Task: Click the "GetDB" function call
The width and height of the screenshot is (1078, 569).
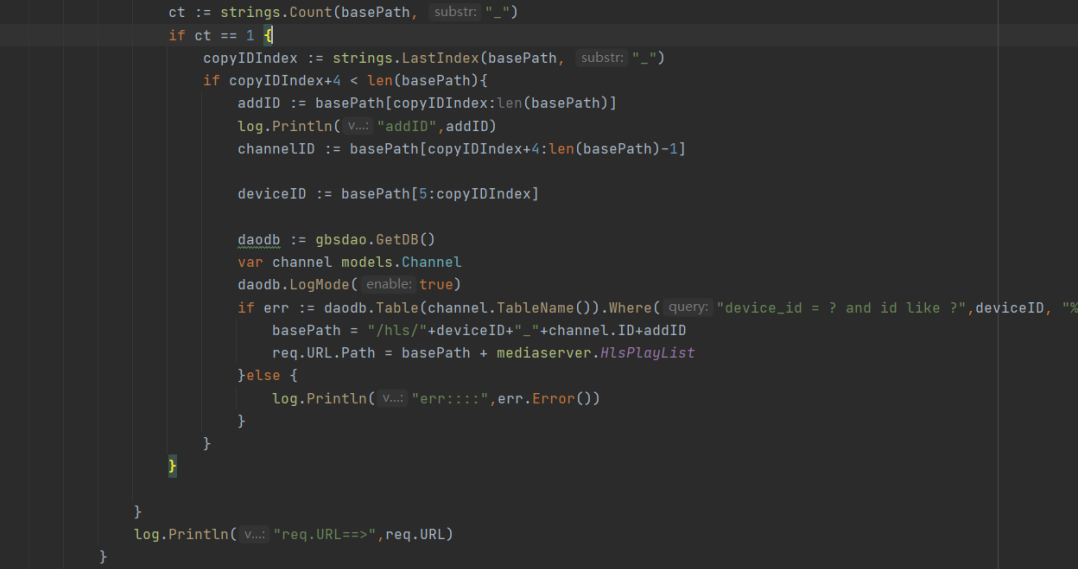Action: pos(397,239)
